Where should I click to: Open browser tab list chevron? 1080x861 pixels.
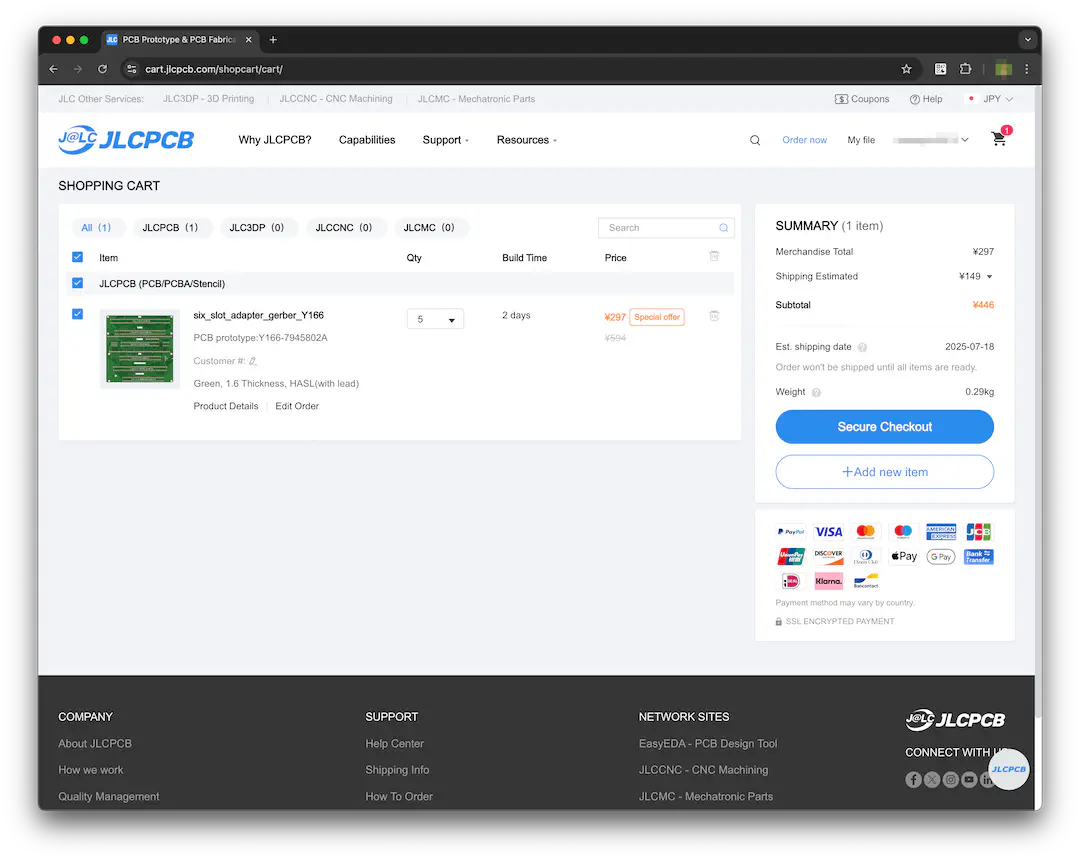[x=1028, y=40]
